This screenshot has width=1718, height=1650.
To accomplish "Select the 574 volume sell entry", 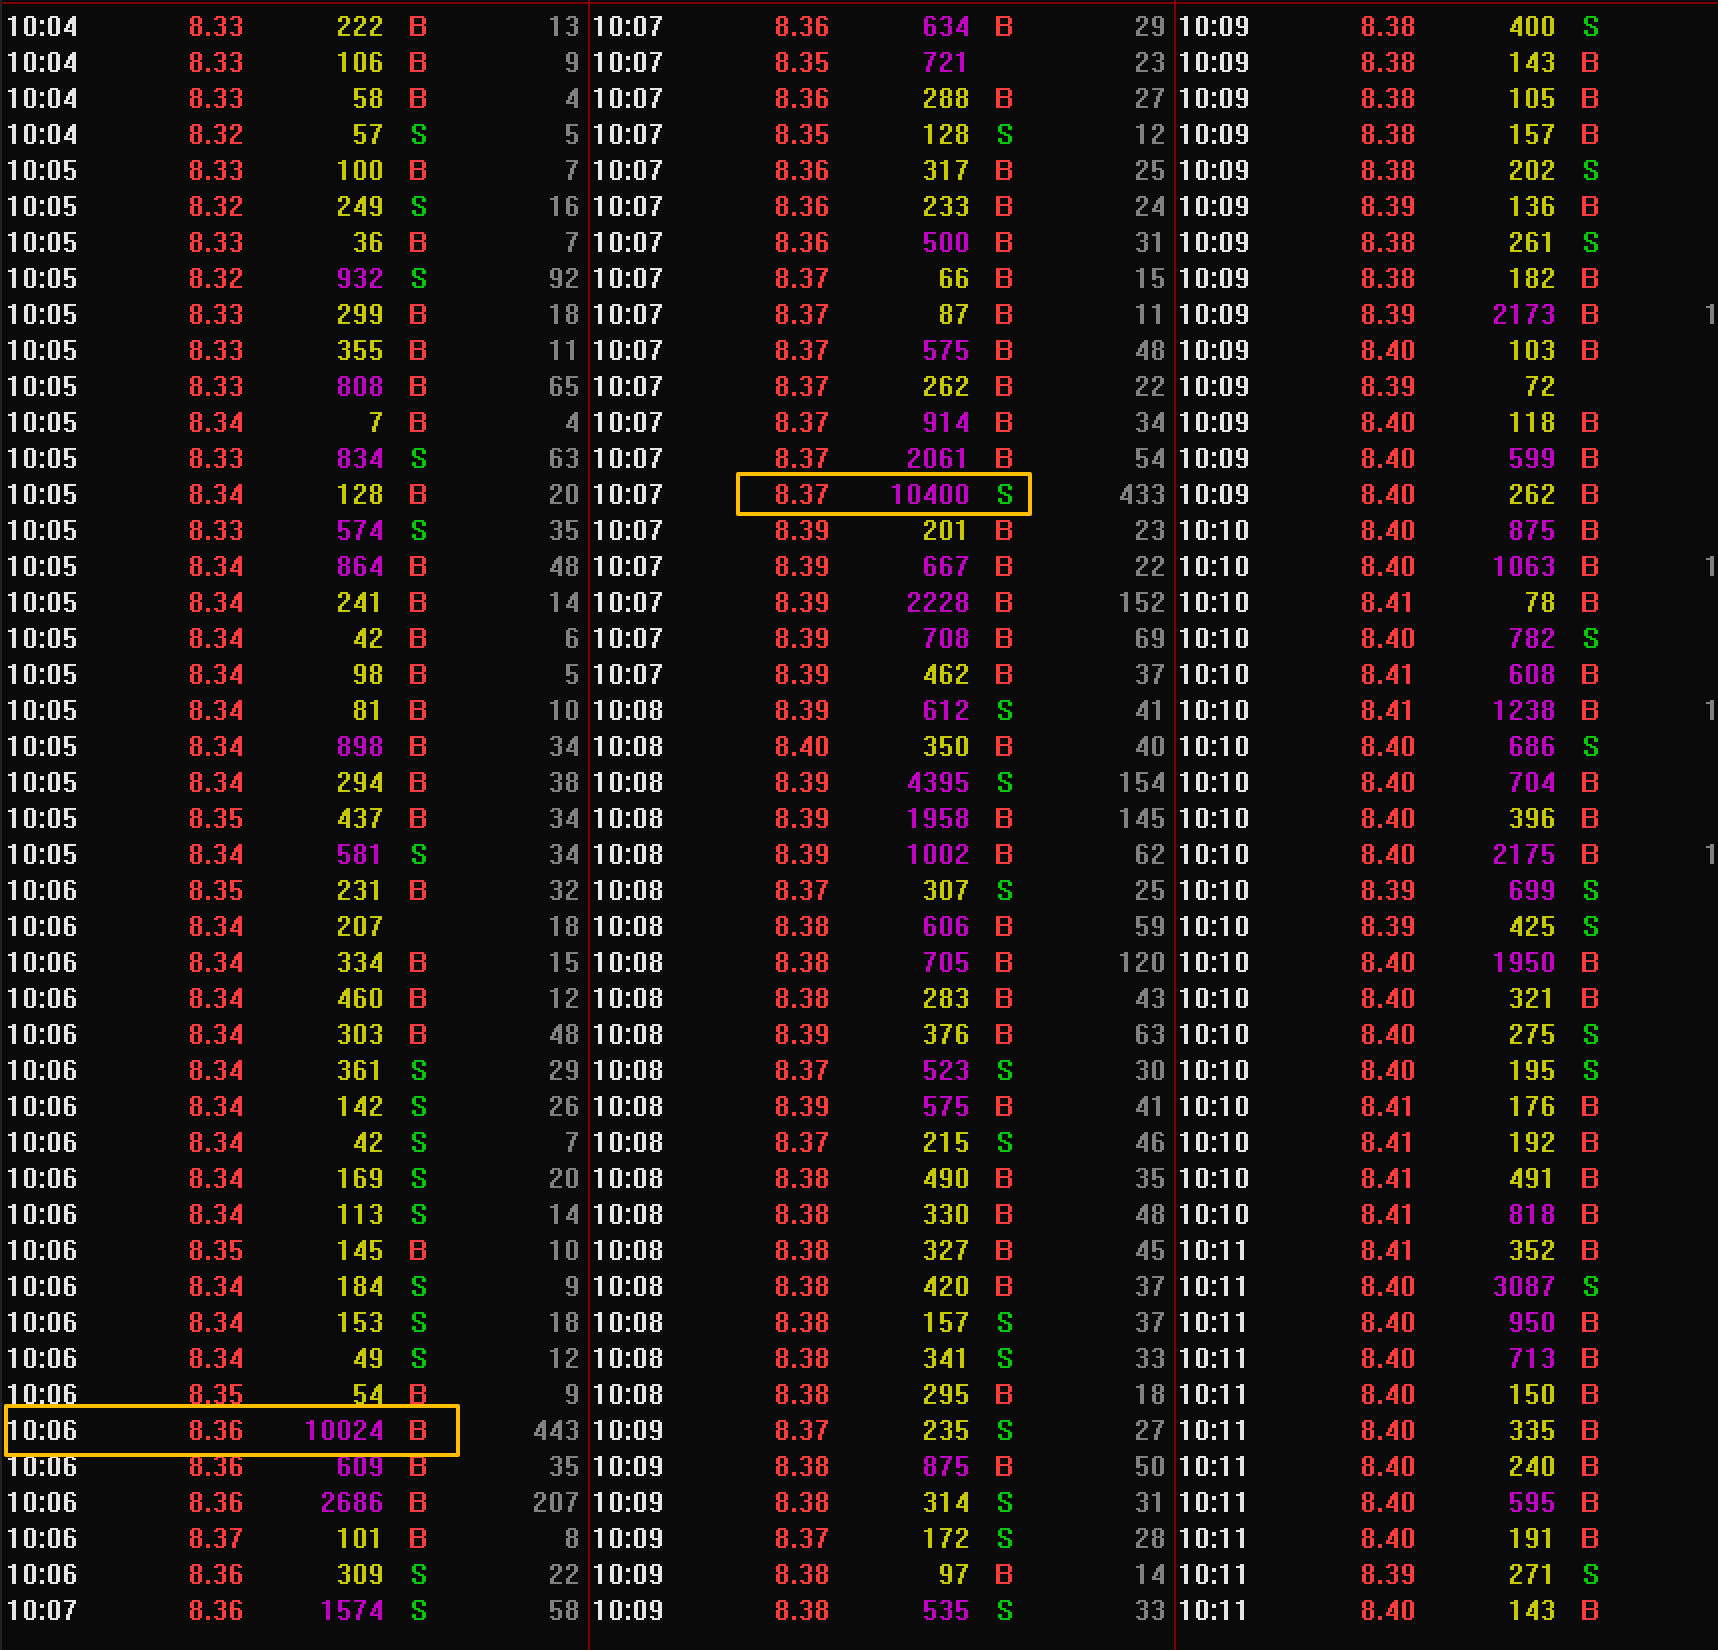I will tap(360, 530).
